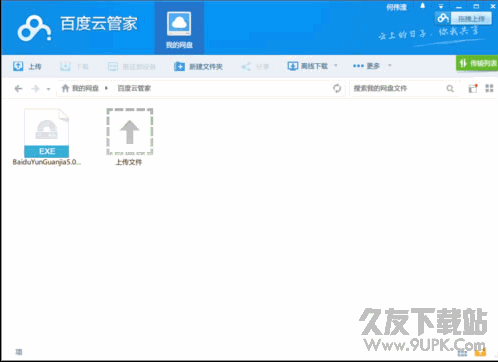Open the green 传输列表 transfer list

[477, 63]
